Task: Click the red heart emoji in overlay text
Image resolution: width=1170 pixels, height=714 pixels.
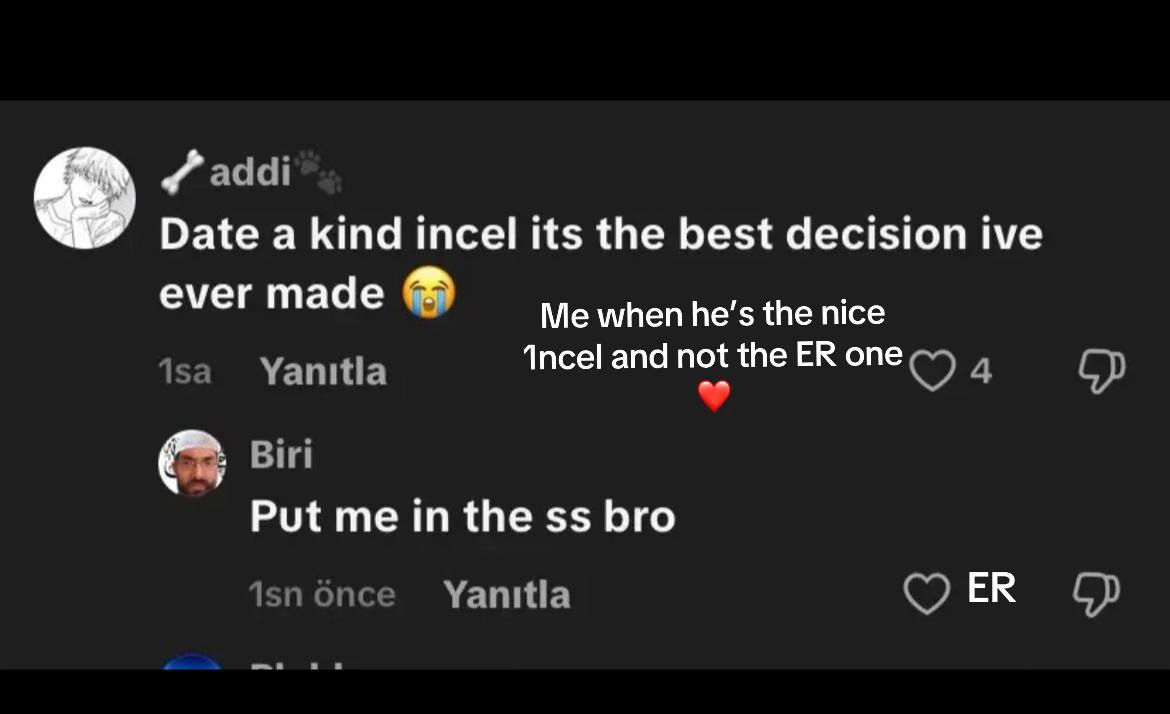Action: point(714,395)
